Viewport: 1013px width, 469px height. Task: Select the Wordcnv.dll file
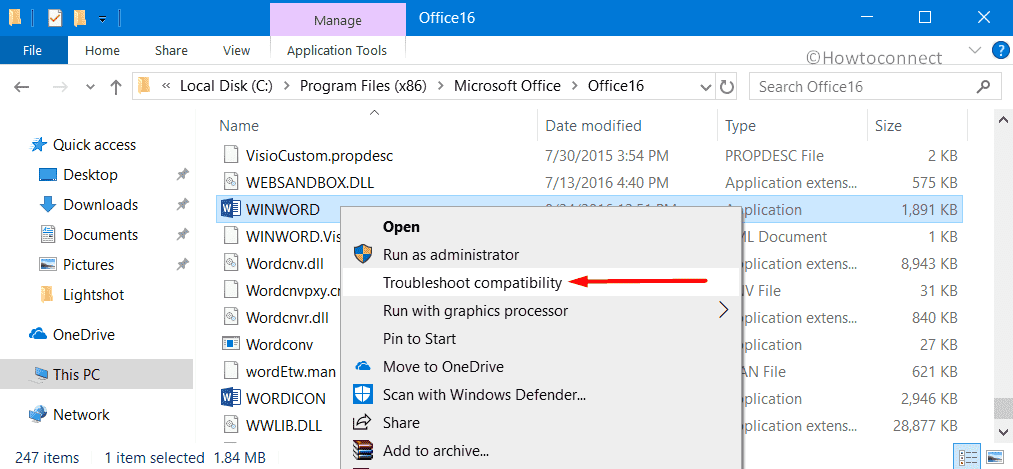point(287,264)
